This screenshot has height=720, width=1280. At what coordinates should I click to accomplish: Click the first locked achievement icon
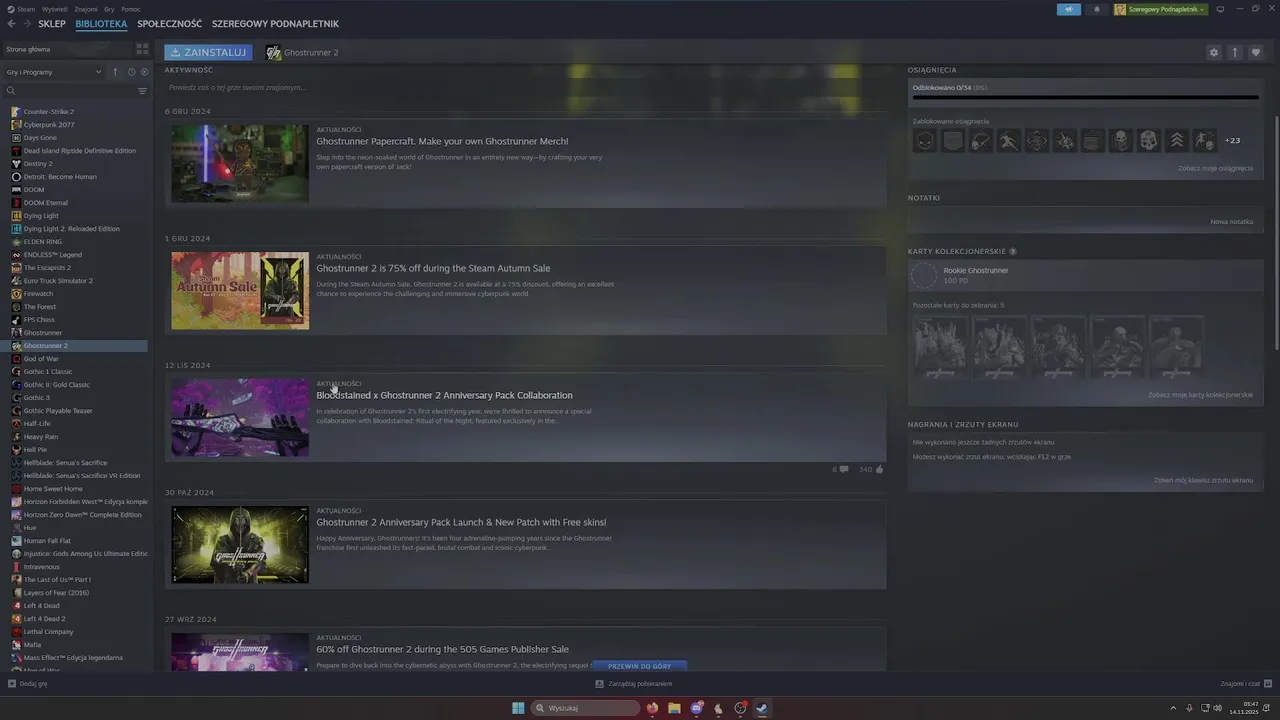[x=925, y=141]
